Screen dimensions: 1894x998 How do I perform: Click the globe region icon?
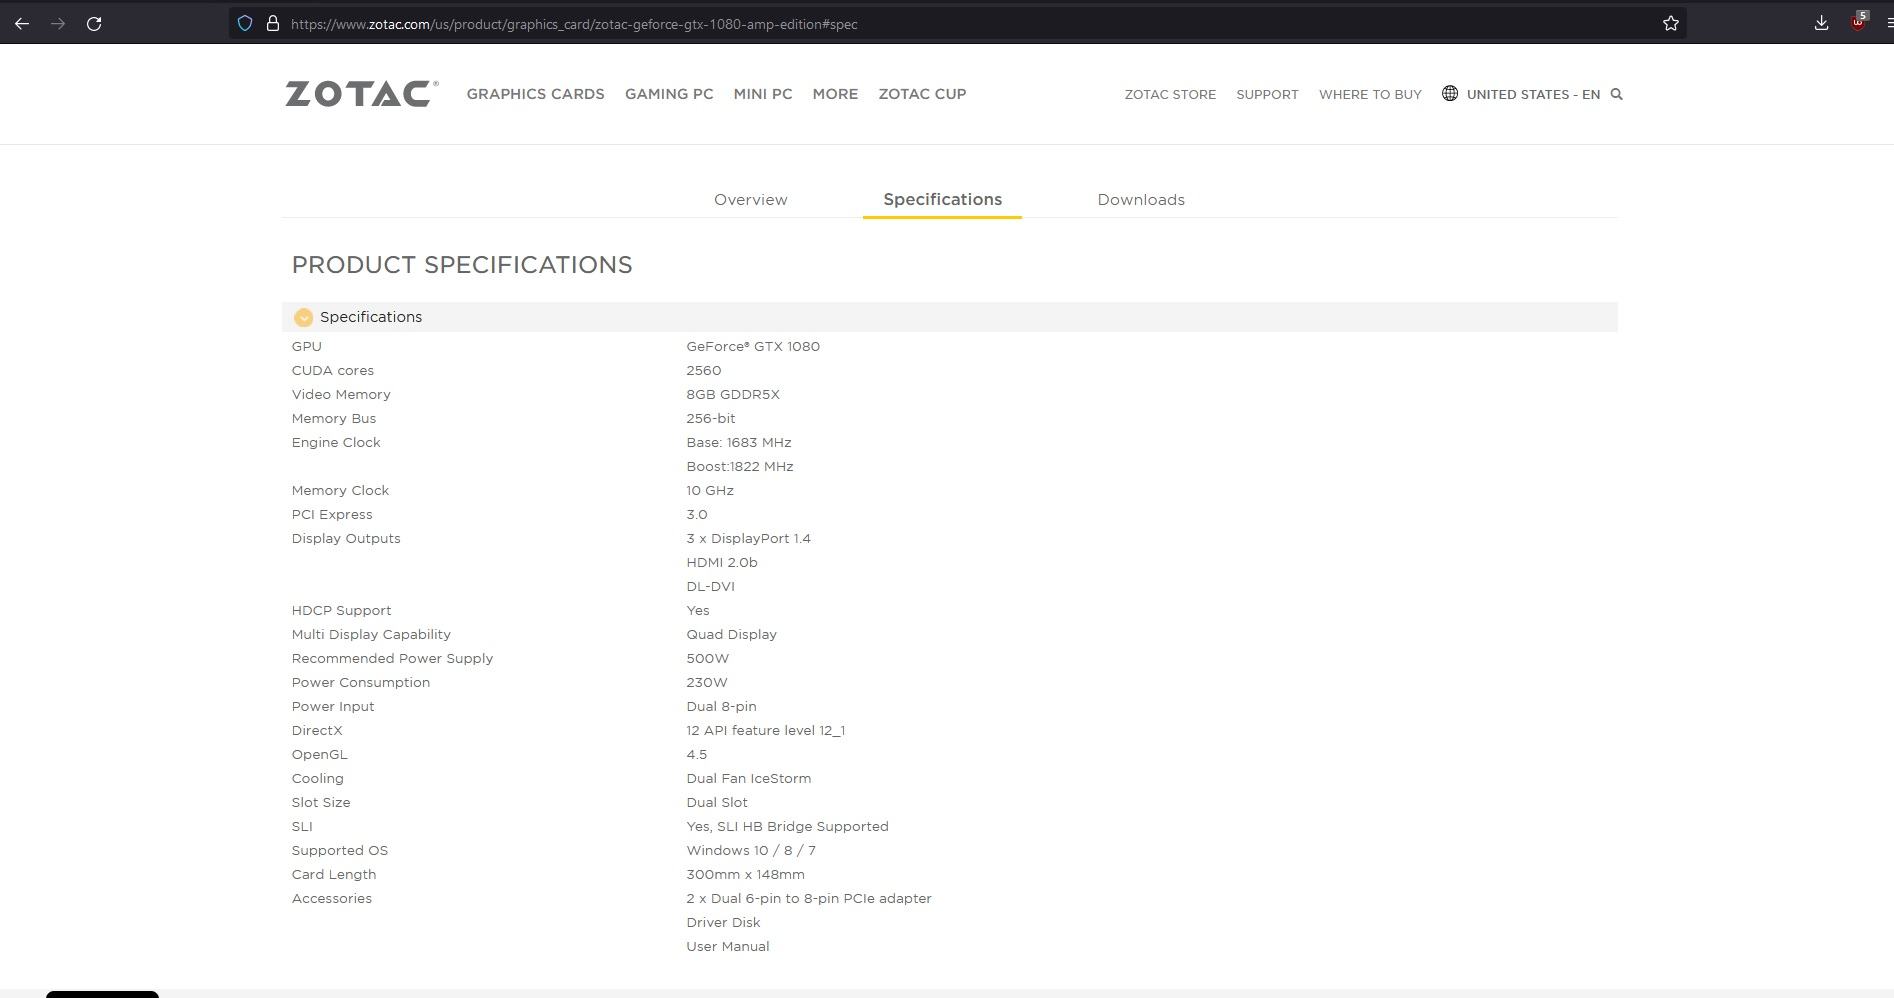coord(1449,93)
